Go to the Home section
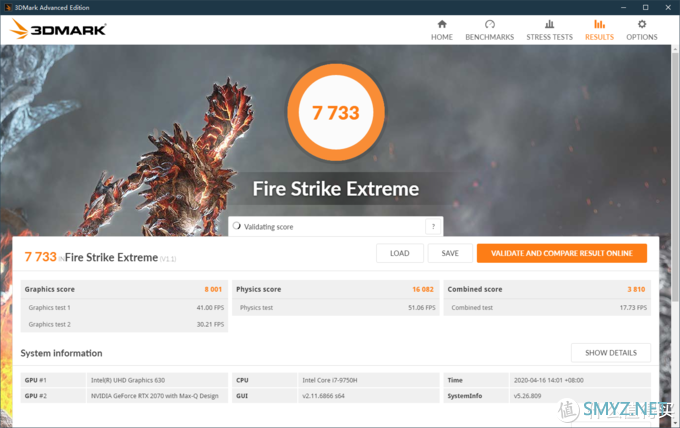Image resolution: width=680 pixels, height=428 pixels. pos(442,29)
